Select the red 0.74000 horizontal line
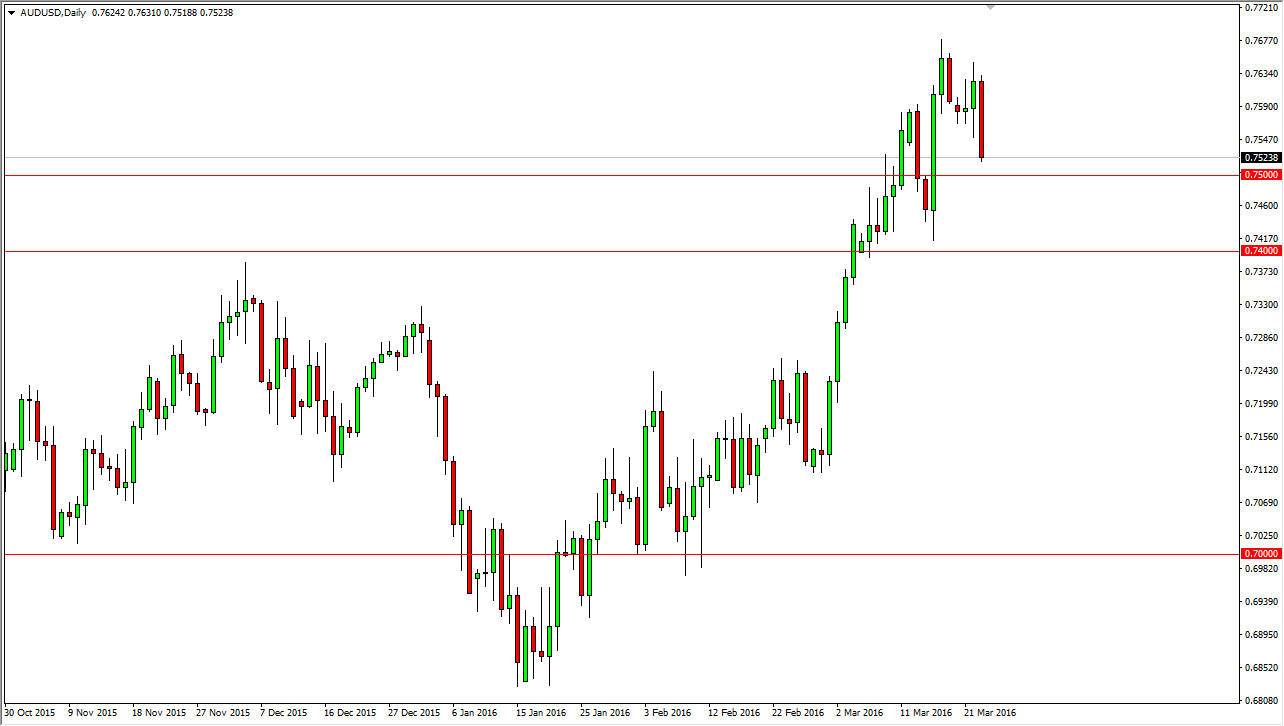This screenshot has height=726, width=1284. point(600,252)
